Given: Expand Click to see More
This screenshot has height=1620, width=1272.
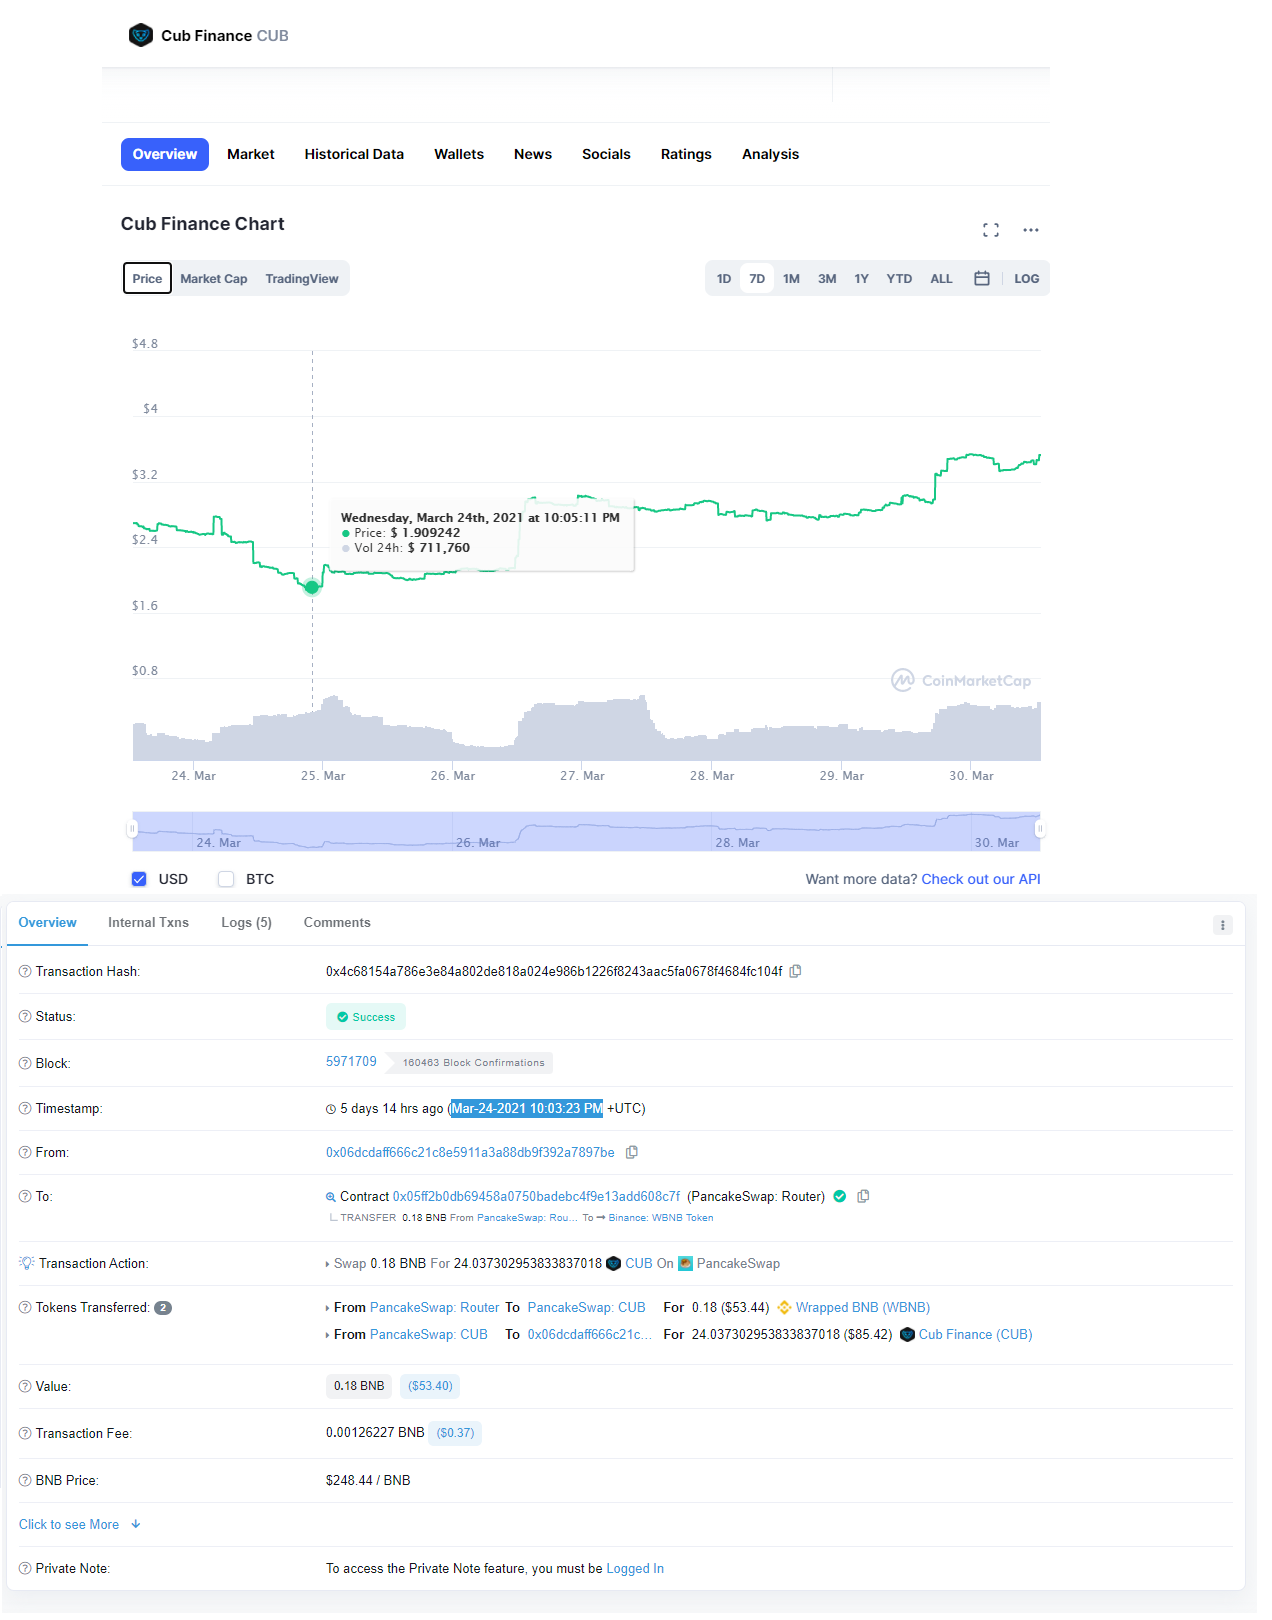Looking at the screenshot, I should pos(79,1524).
